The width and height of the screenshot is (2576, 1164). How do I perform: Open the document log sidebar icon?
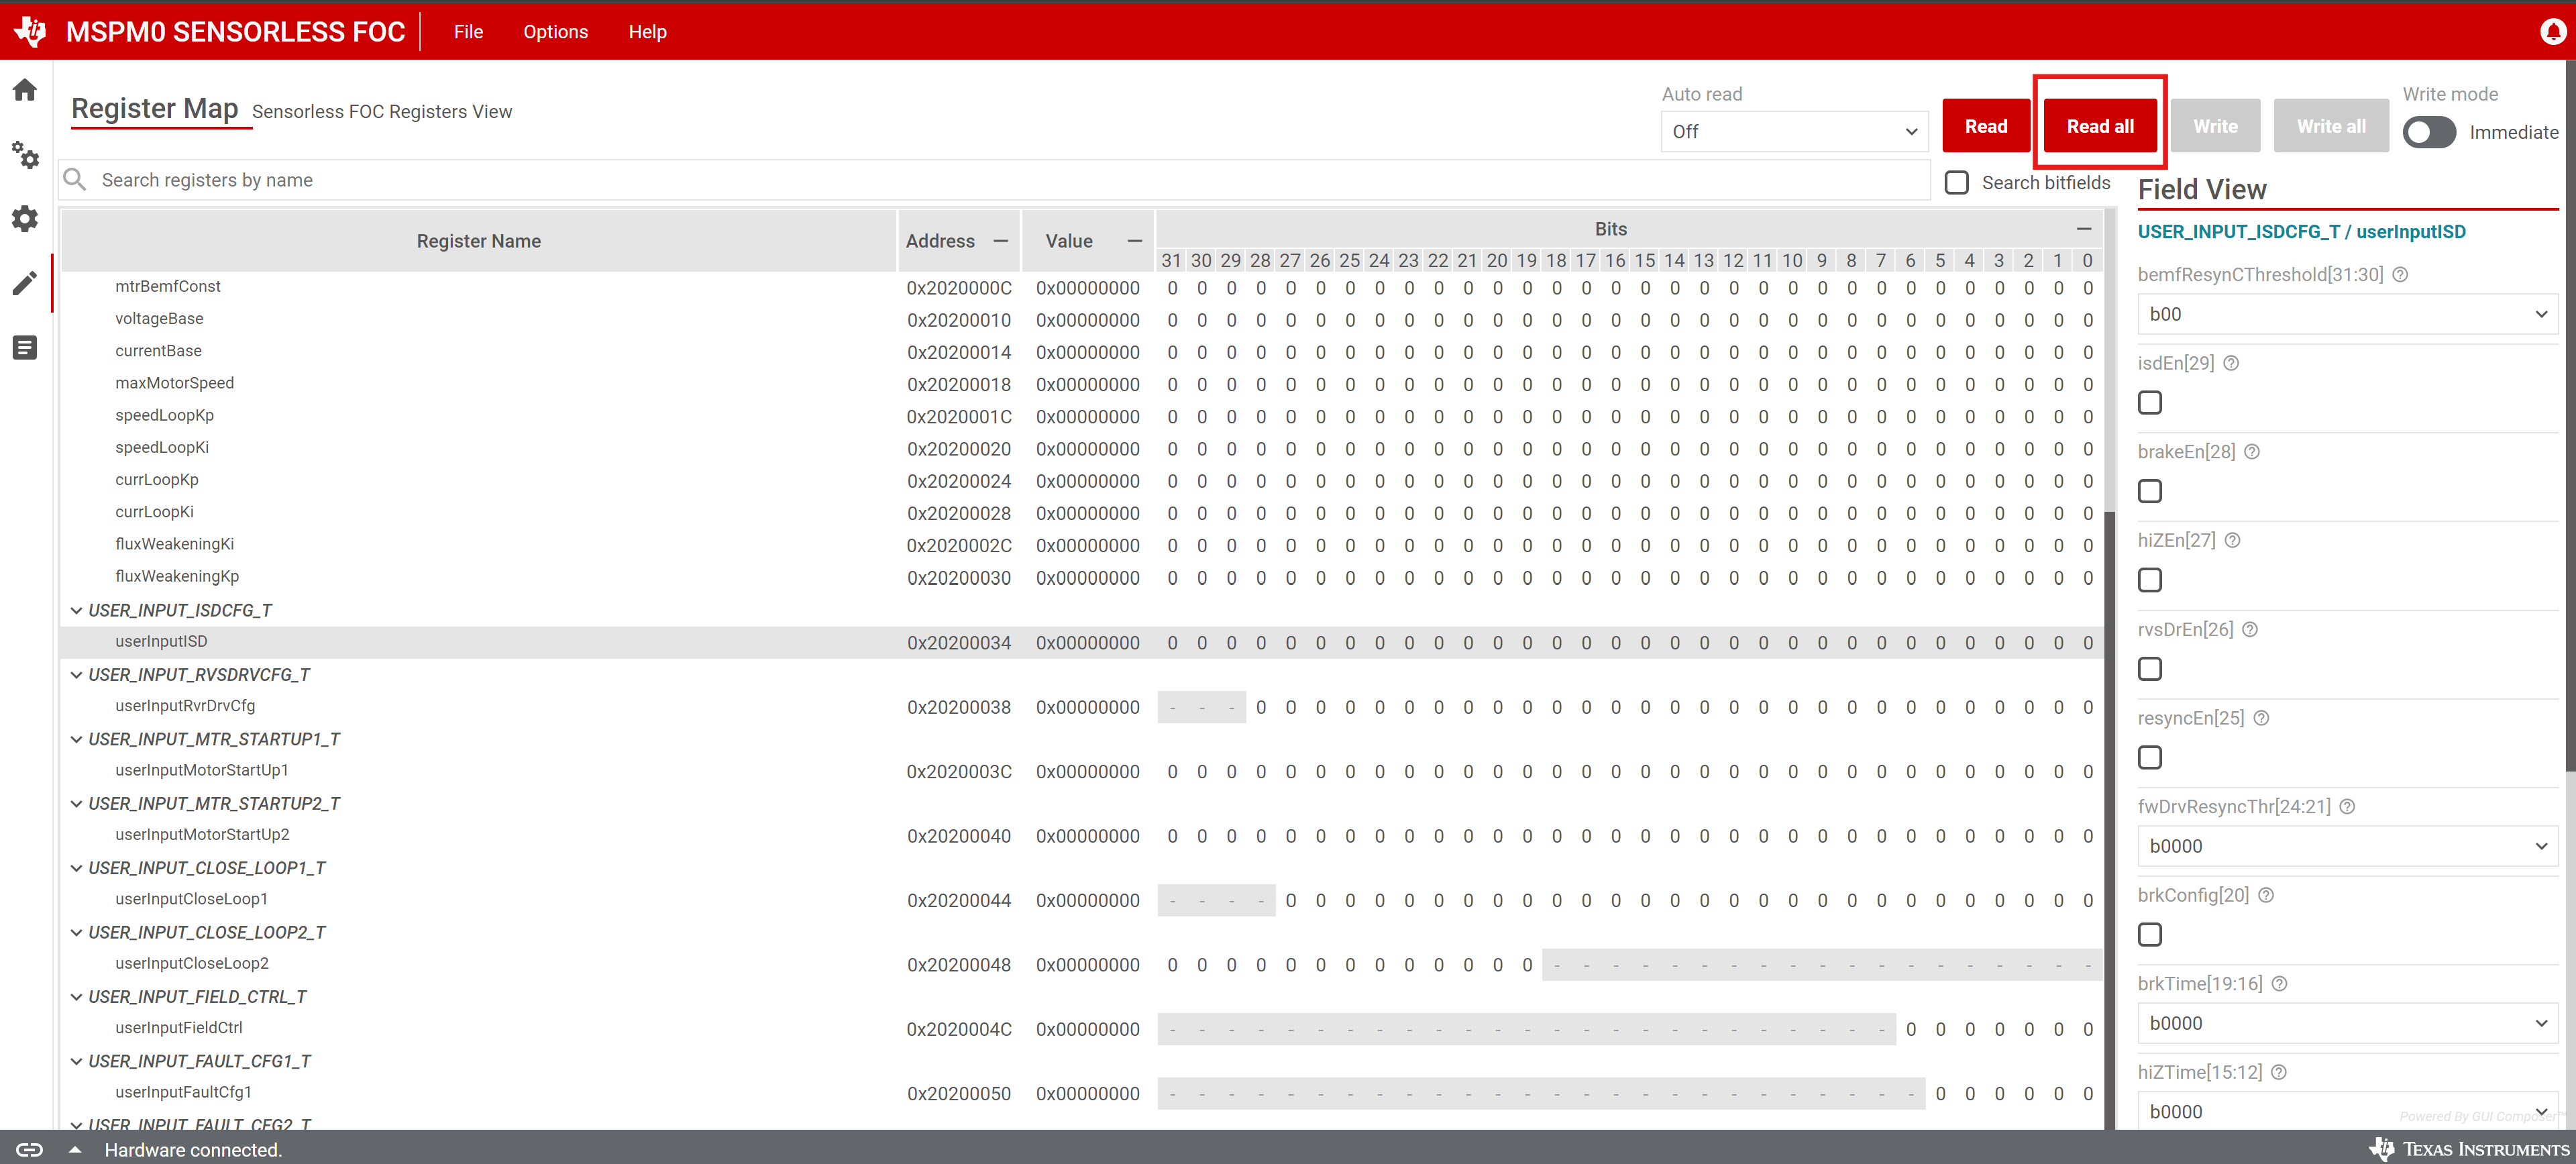[25, 348]
